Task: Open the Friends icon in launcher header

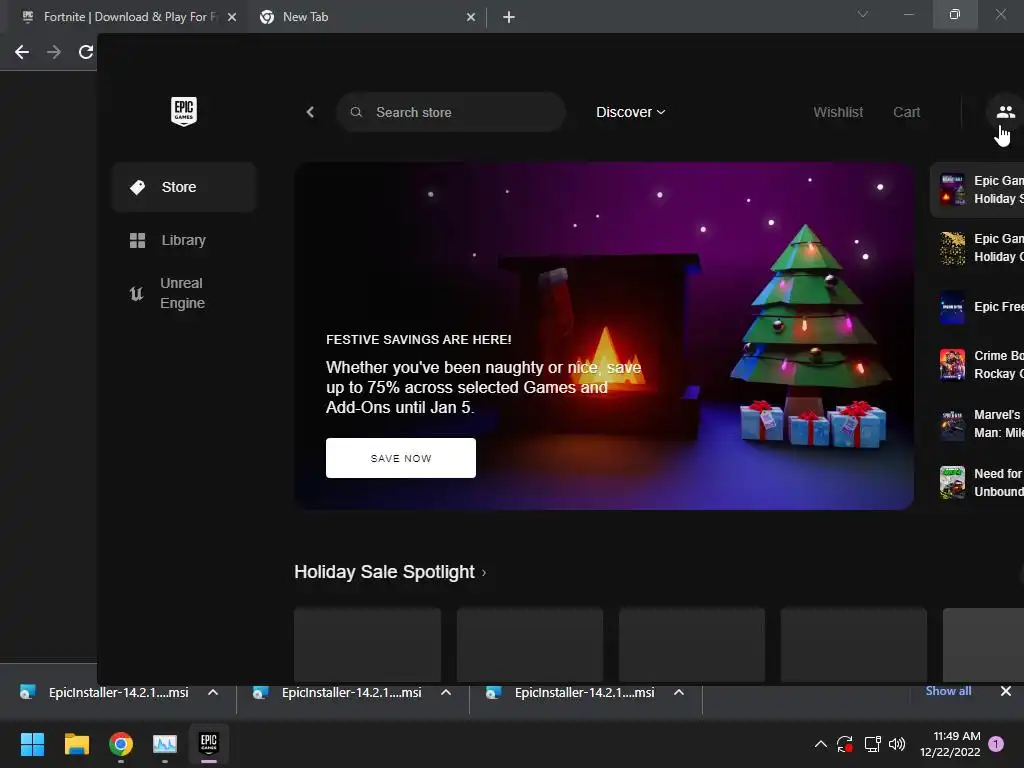Action: [x=1006, y=112]
